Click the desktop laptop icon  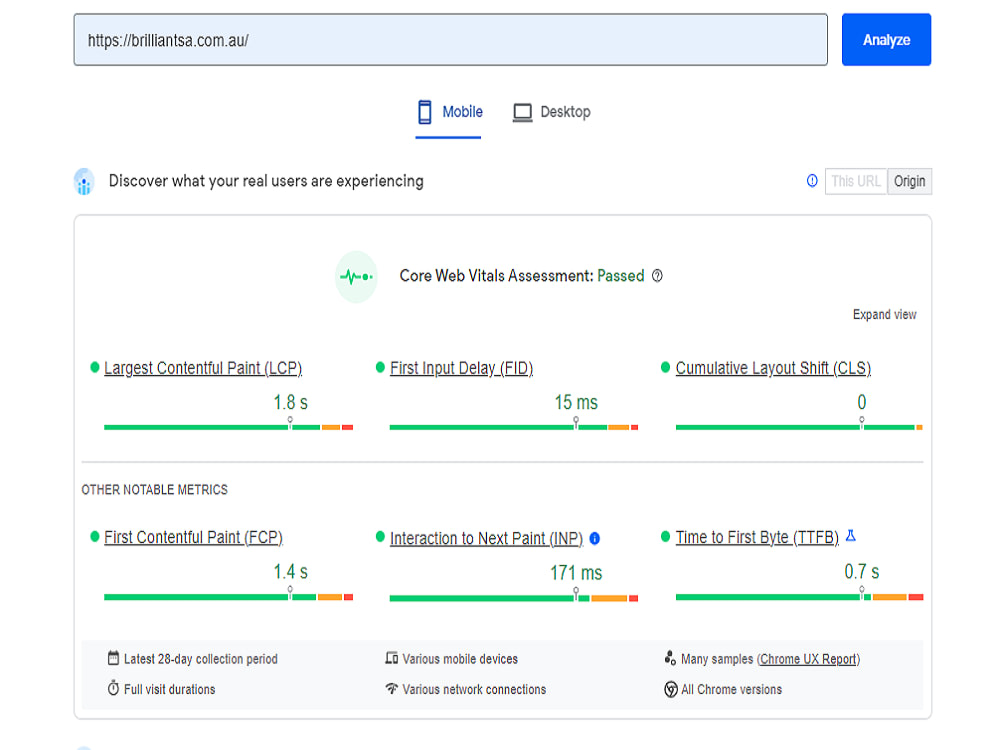point(522,113)
